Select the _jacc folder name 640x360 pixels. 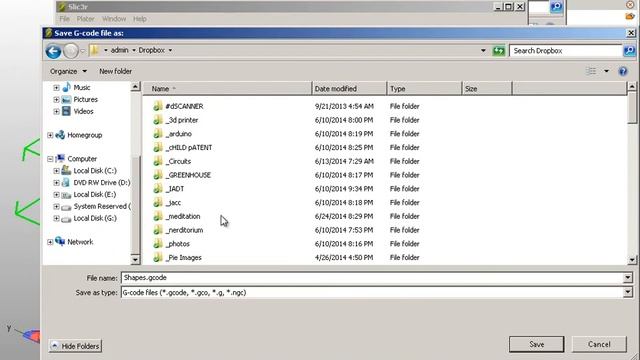(x=173, y=202)
